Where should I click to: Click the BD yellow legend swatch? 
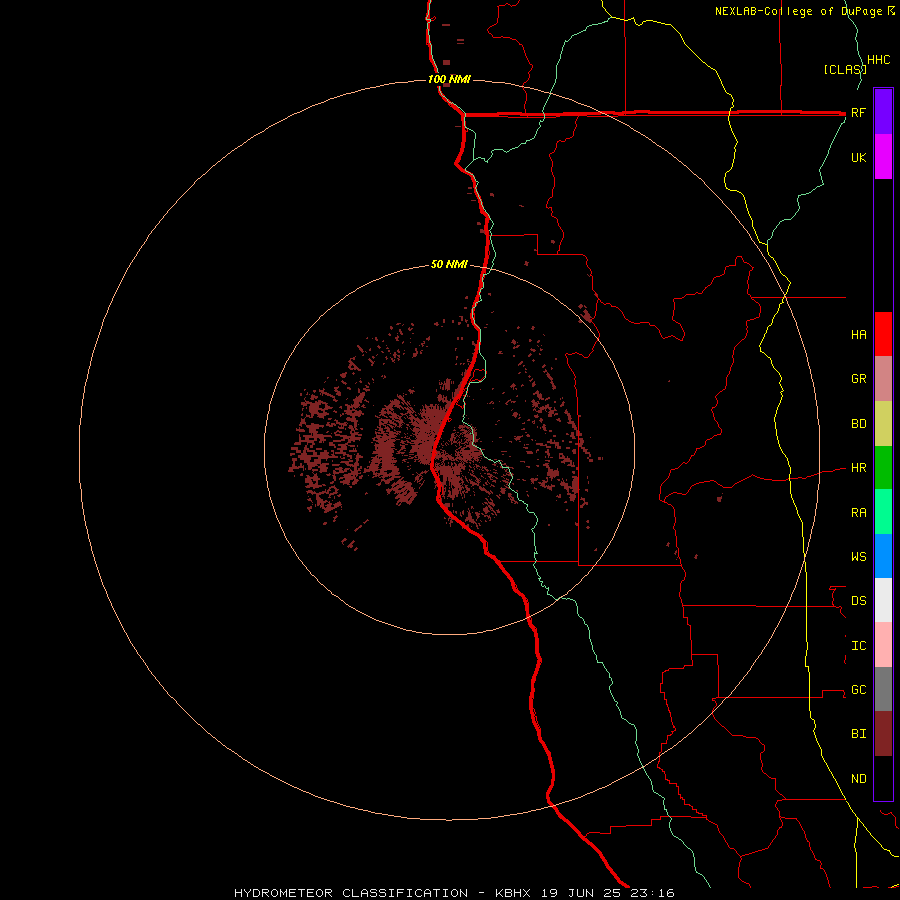click(883, 423)
